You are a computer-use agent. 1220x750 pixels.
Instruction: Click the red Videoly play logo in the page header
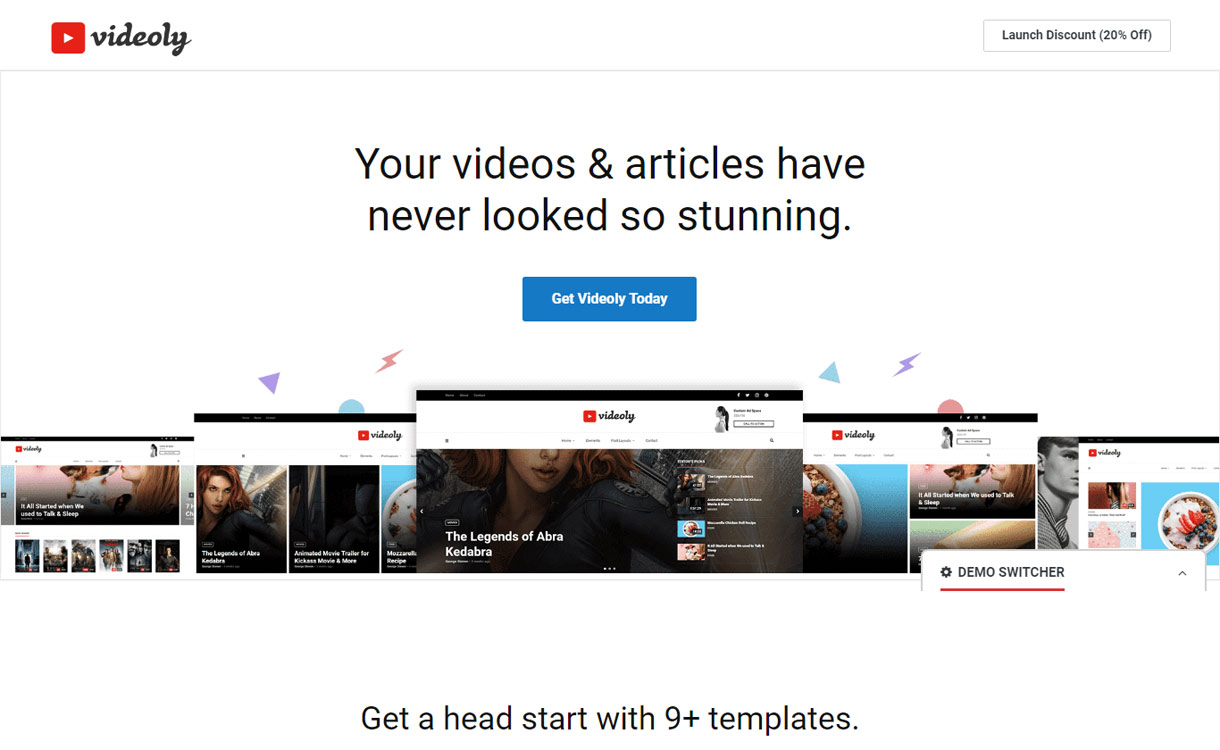68,38
